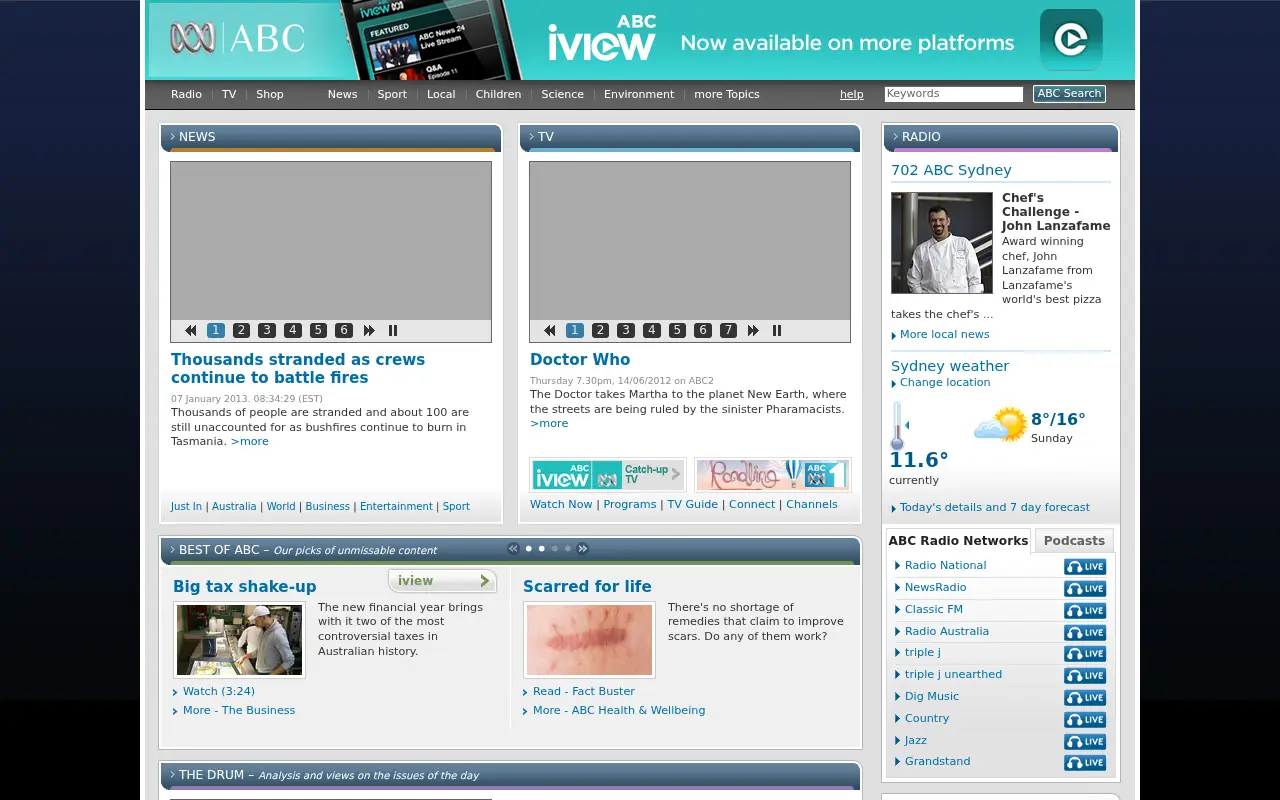Open the Scarred for life thumbnail
The image size is (1280, 800).
pos(589,640)
